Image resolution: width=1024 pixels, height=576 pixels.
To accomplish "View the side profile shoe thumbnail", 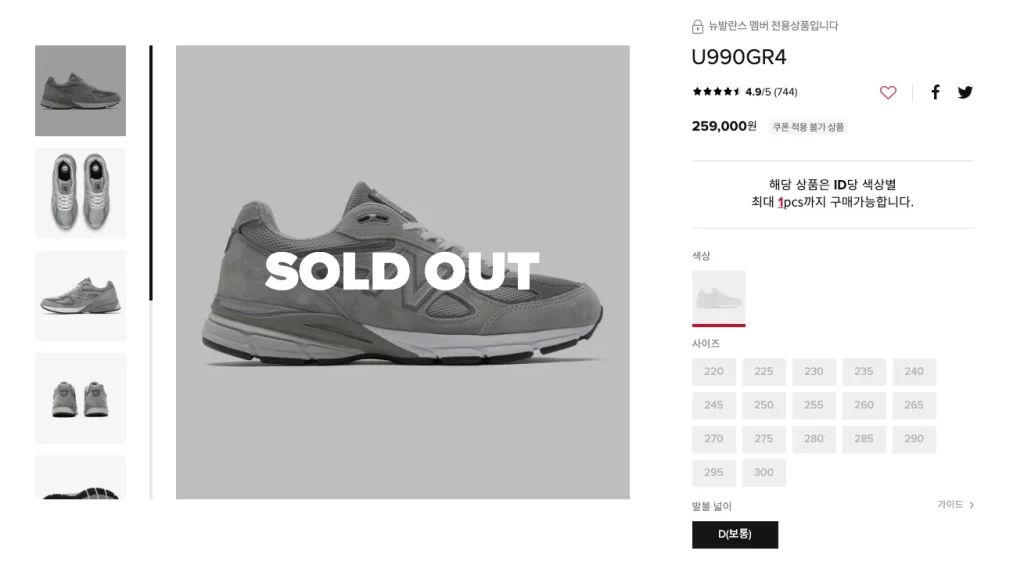I will [81, 91].
